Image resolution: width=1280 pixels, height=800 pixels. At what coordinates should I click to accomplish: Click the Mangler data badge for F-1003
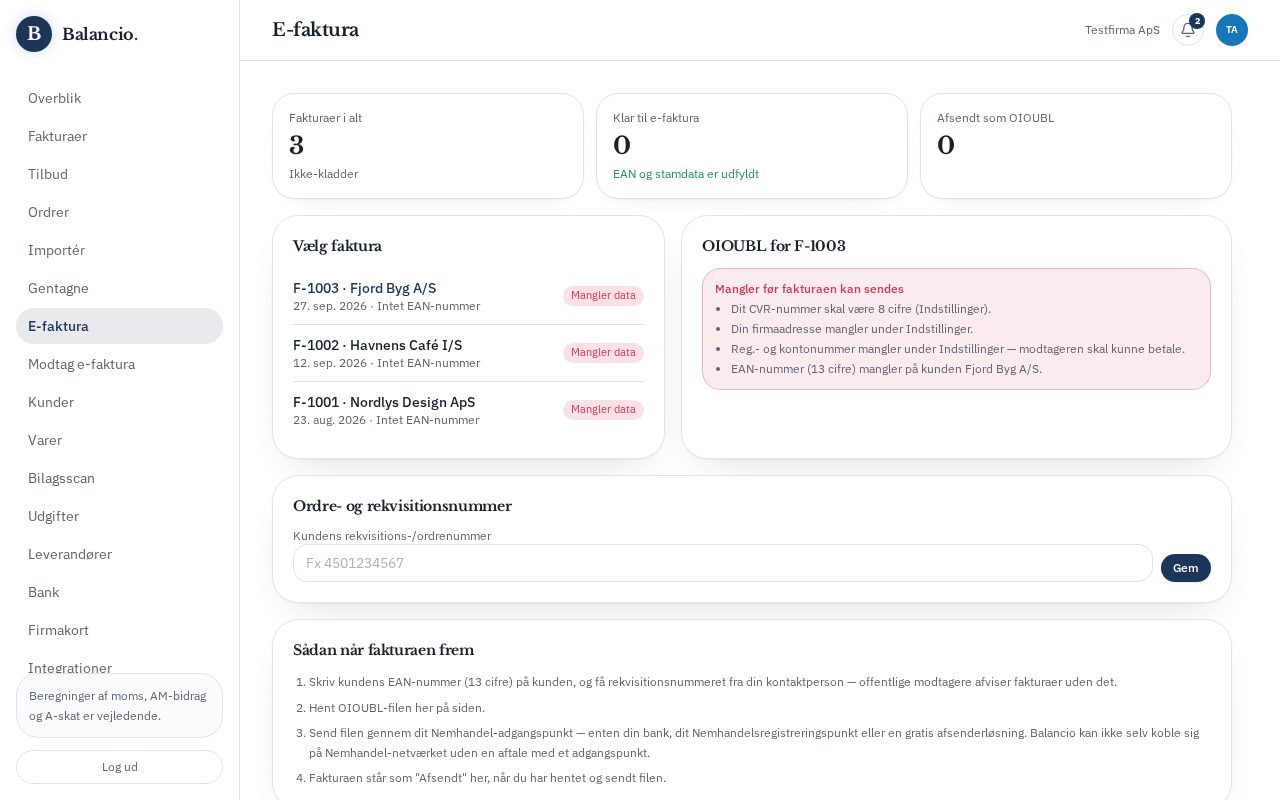(x=603, y=296)
